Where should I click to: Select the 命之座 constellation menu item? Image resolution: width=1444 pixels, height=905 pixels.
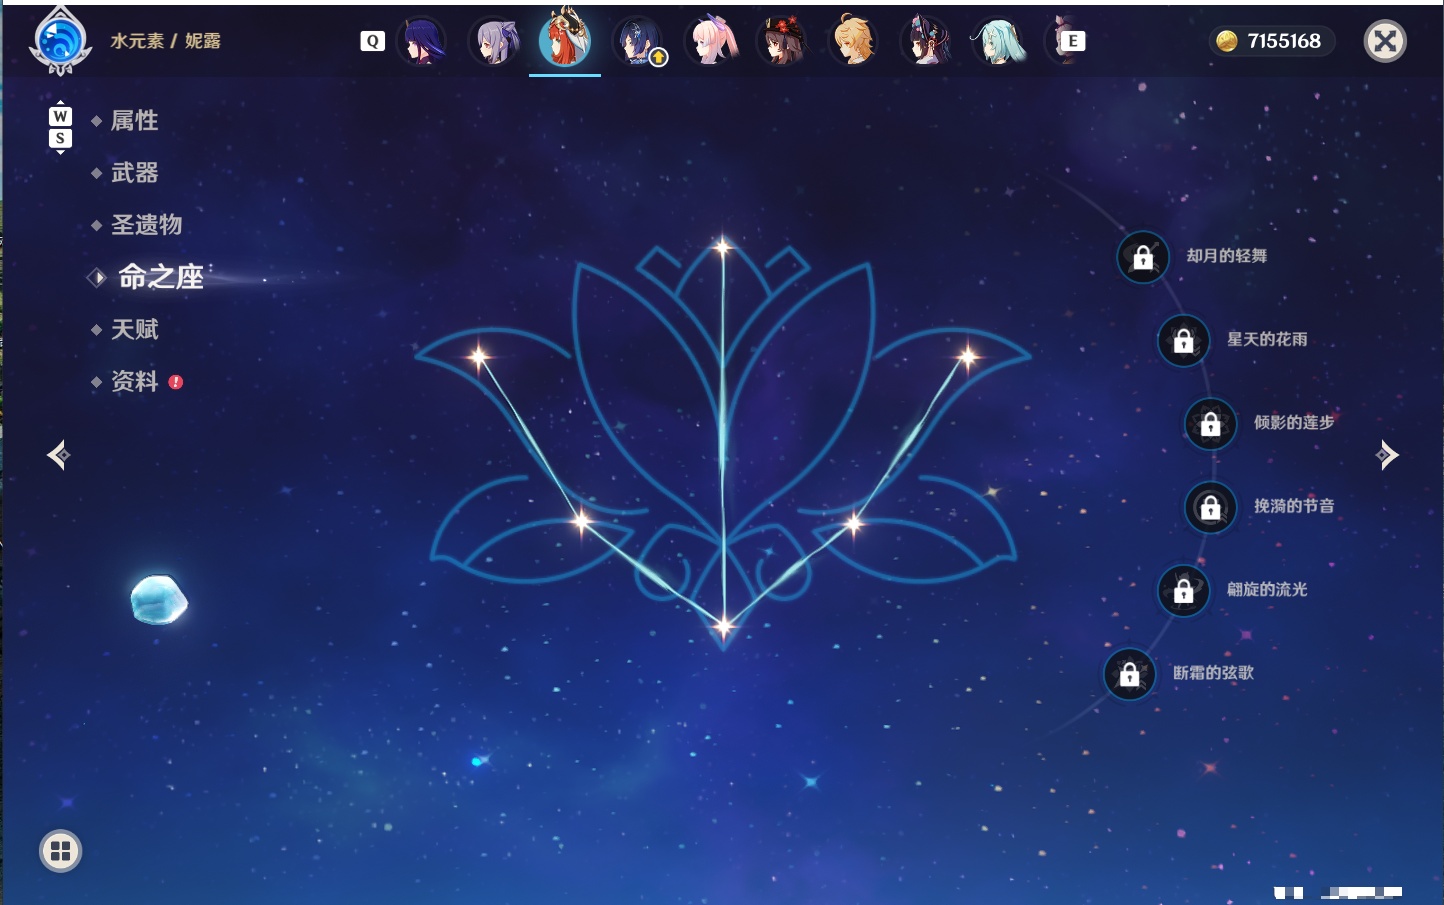pos(160,277)
